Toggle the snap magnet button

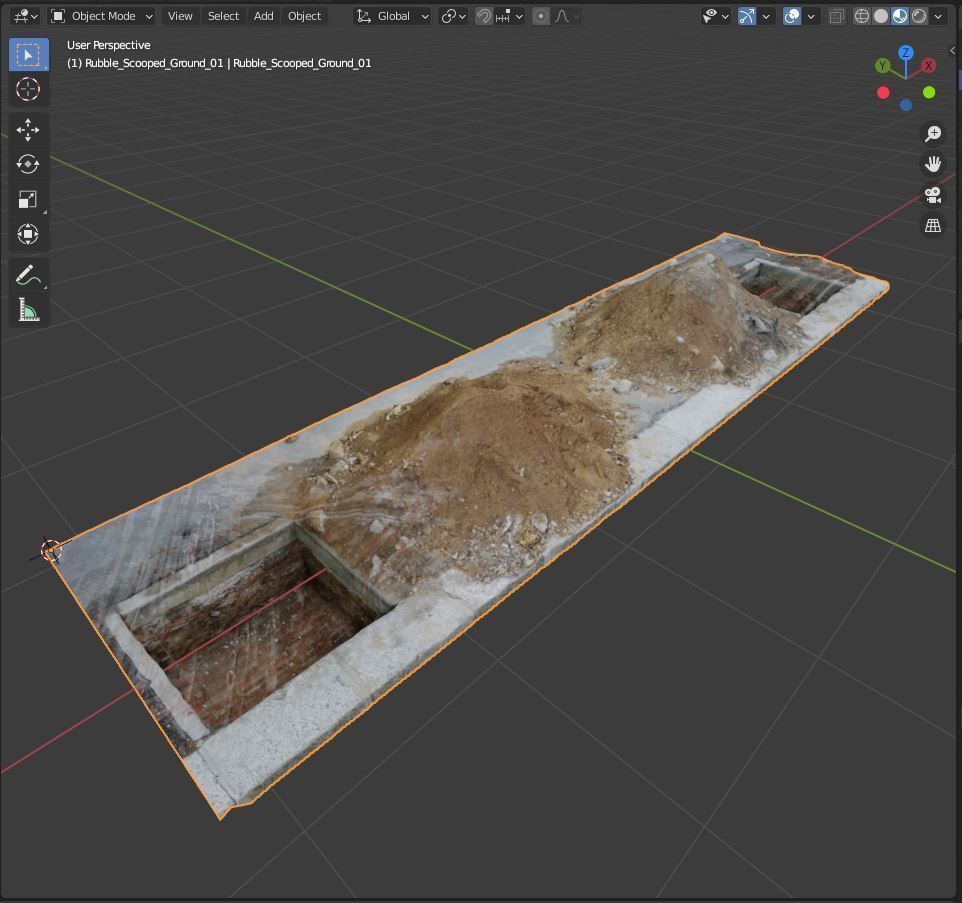(x=484, y=16)
